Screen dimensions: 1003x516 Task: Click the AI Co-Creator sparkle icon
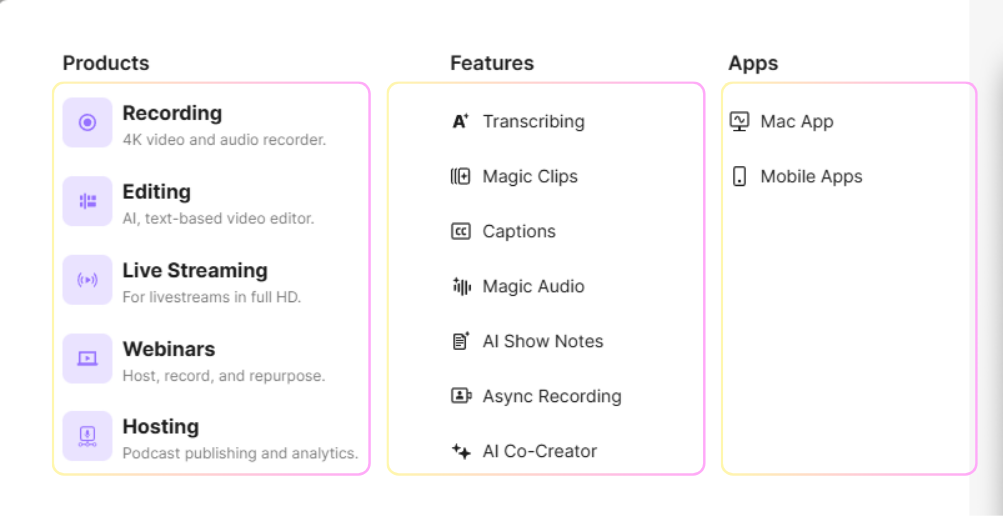(460, 451)
